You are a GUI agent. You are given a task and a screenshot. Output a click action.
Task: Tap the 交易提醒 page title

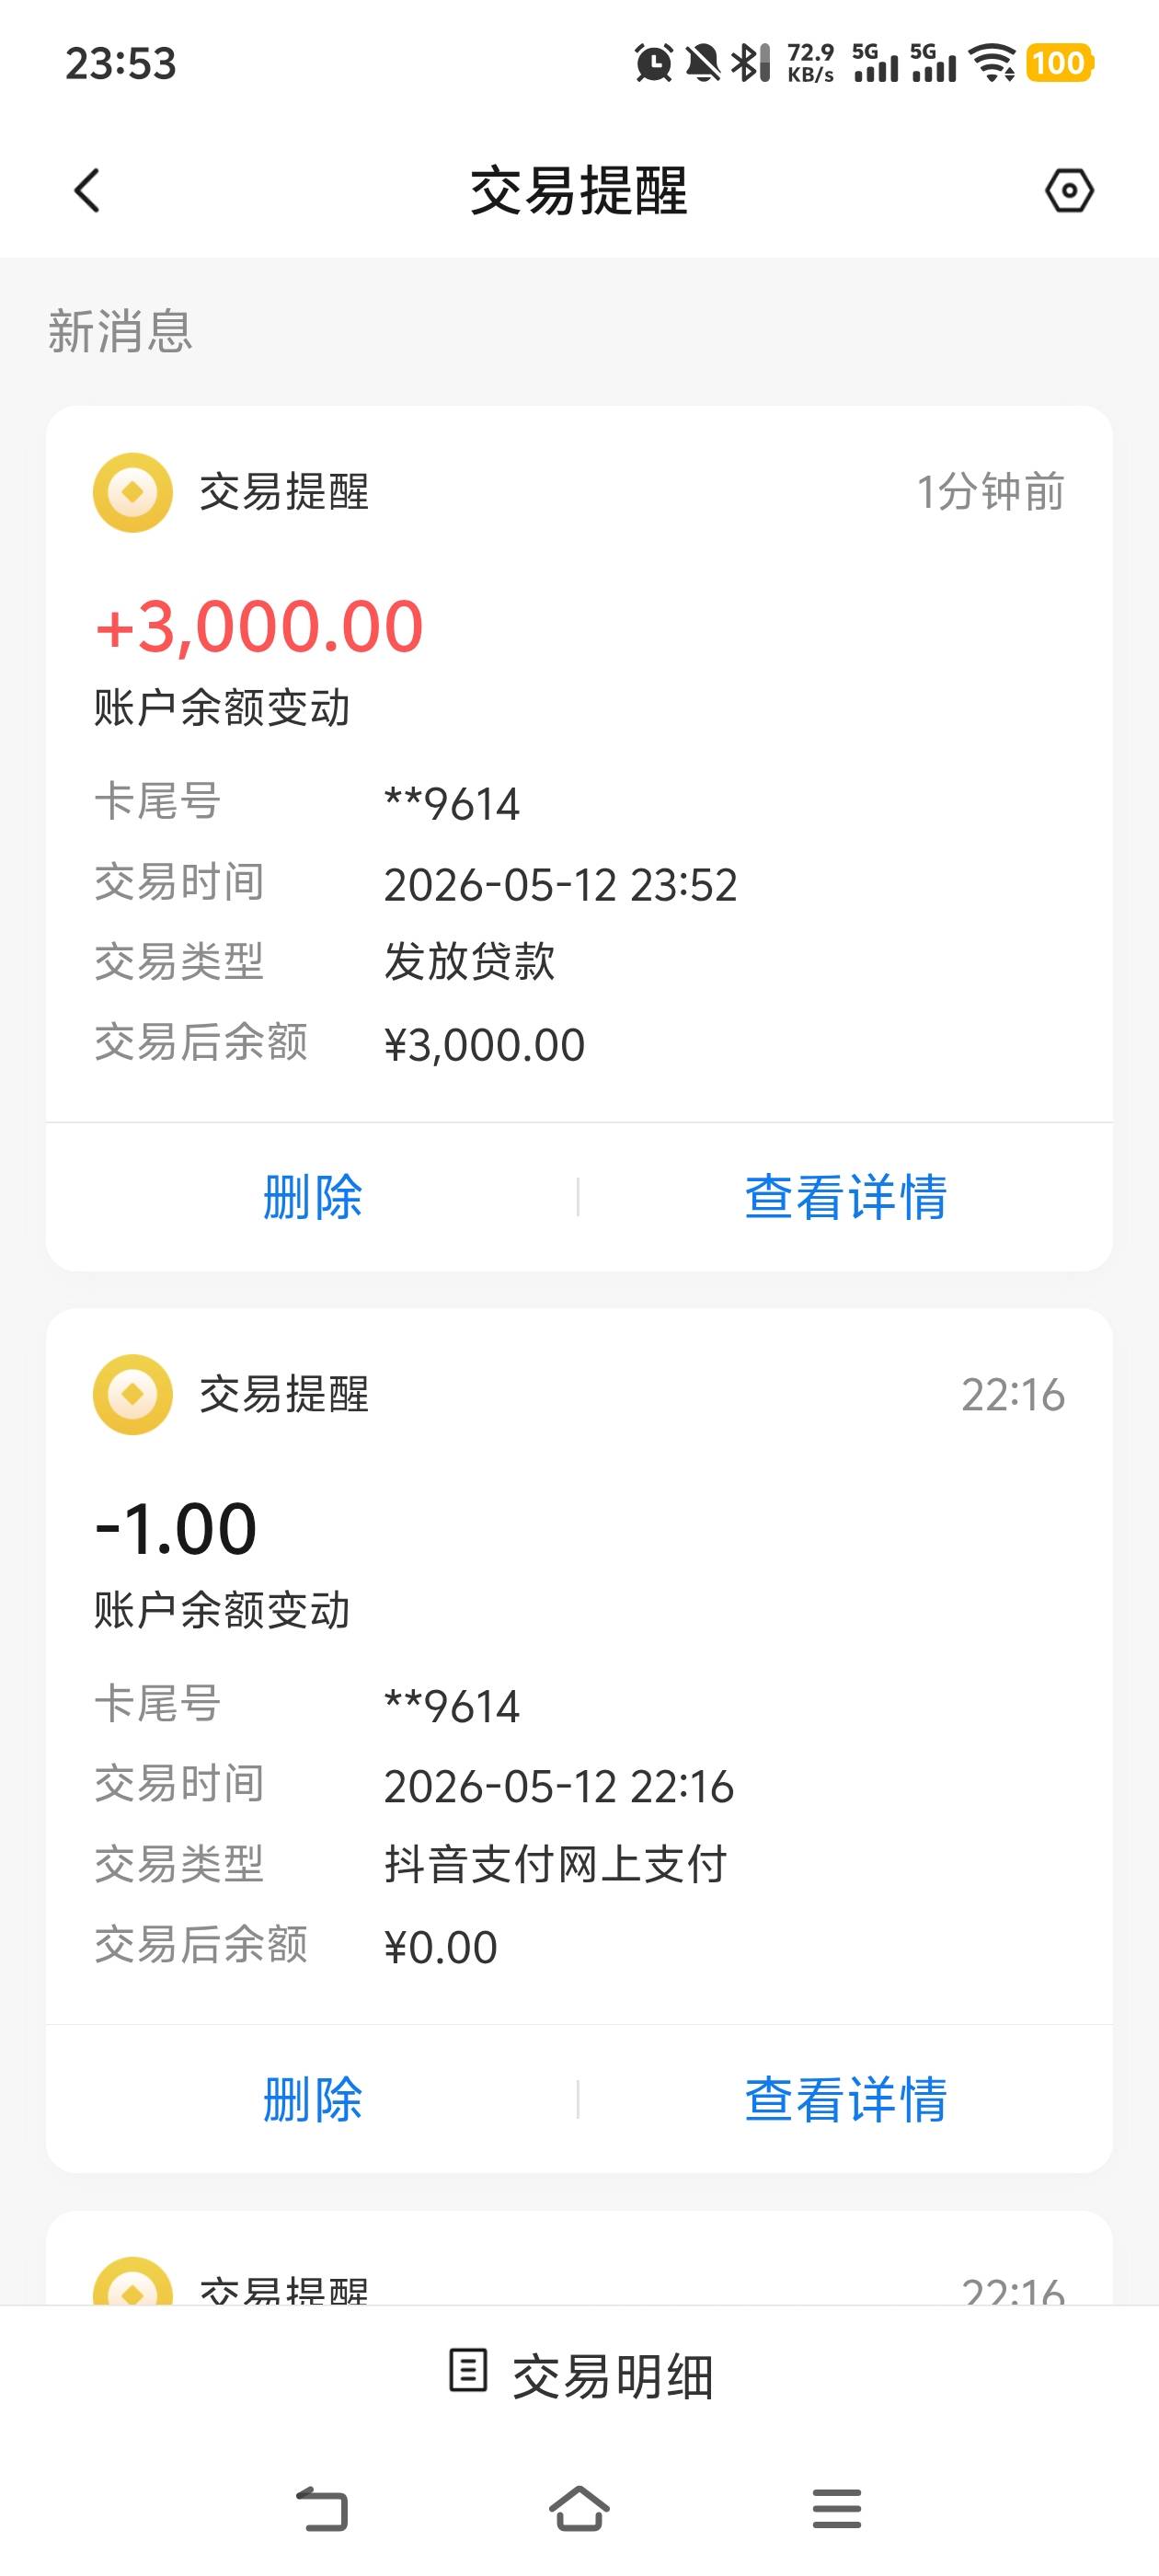[x=579, y=190]
